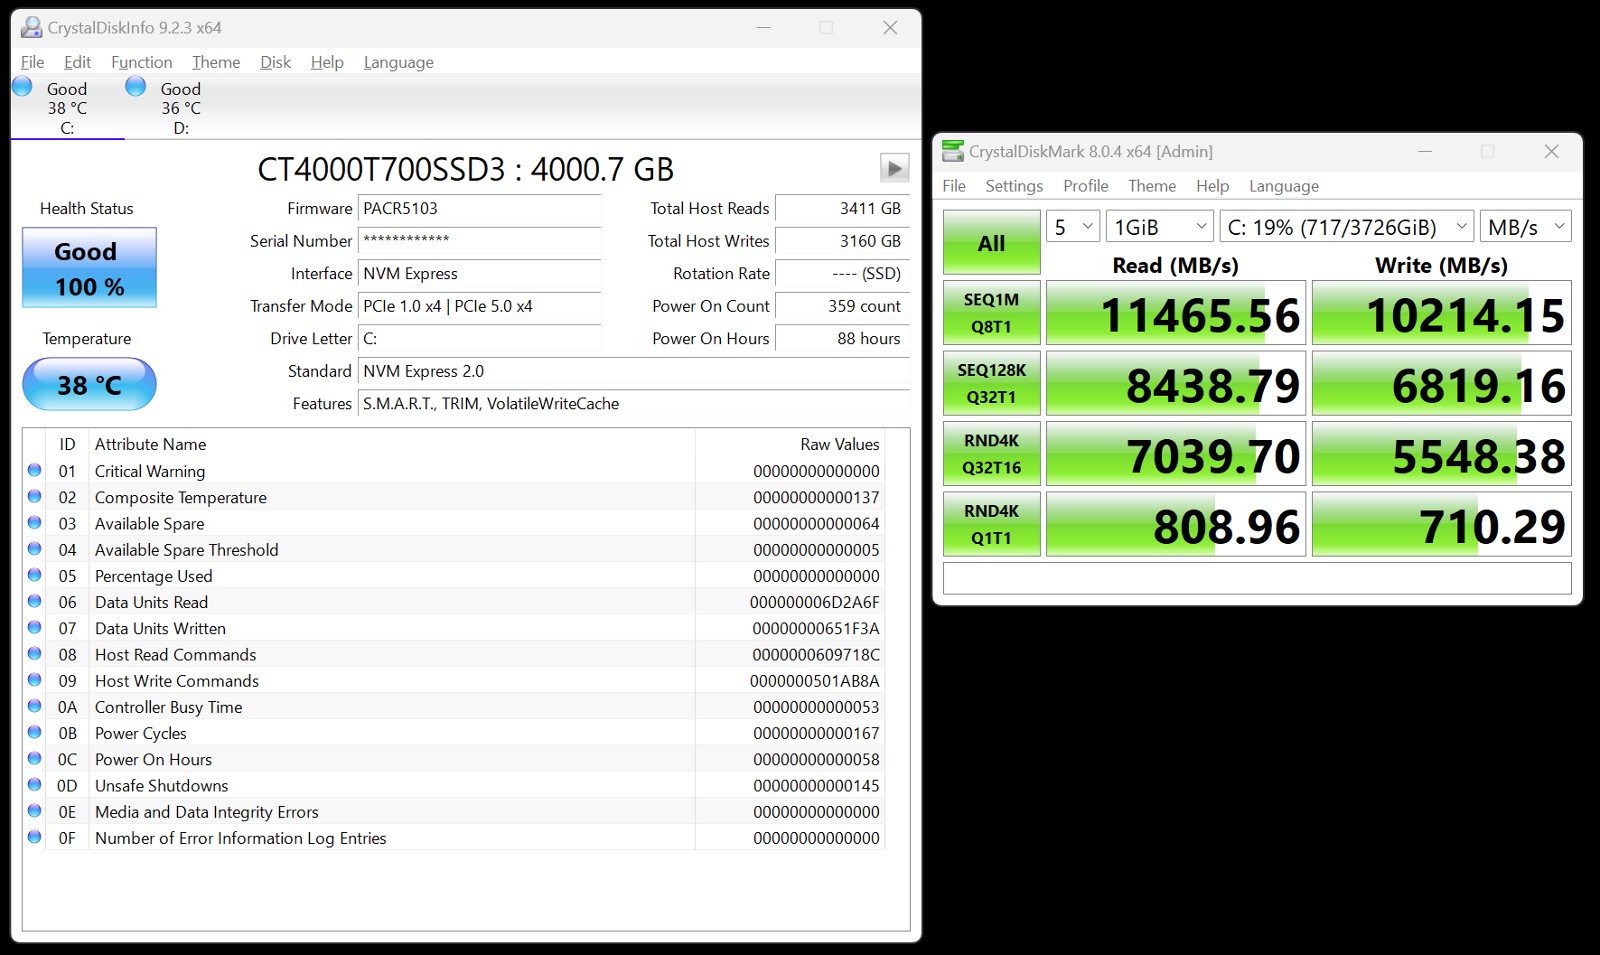This screenshot has height=955, width=1600.
Task: Click status orb for Critical Warning row
Action: click(35, 470)
